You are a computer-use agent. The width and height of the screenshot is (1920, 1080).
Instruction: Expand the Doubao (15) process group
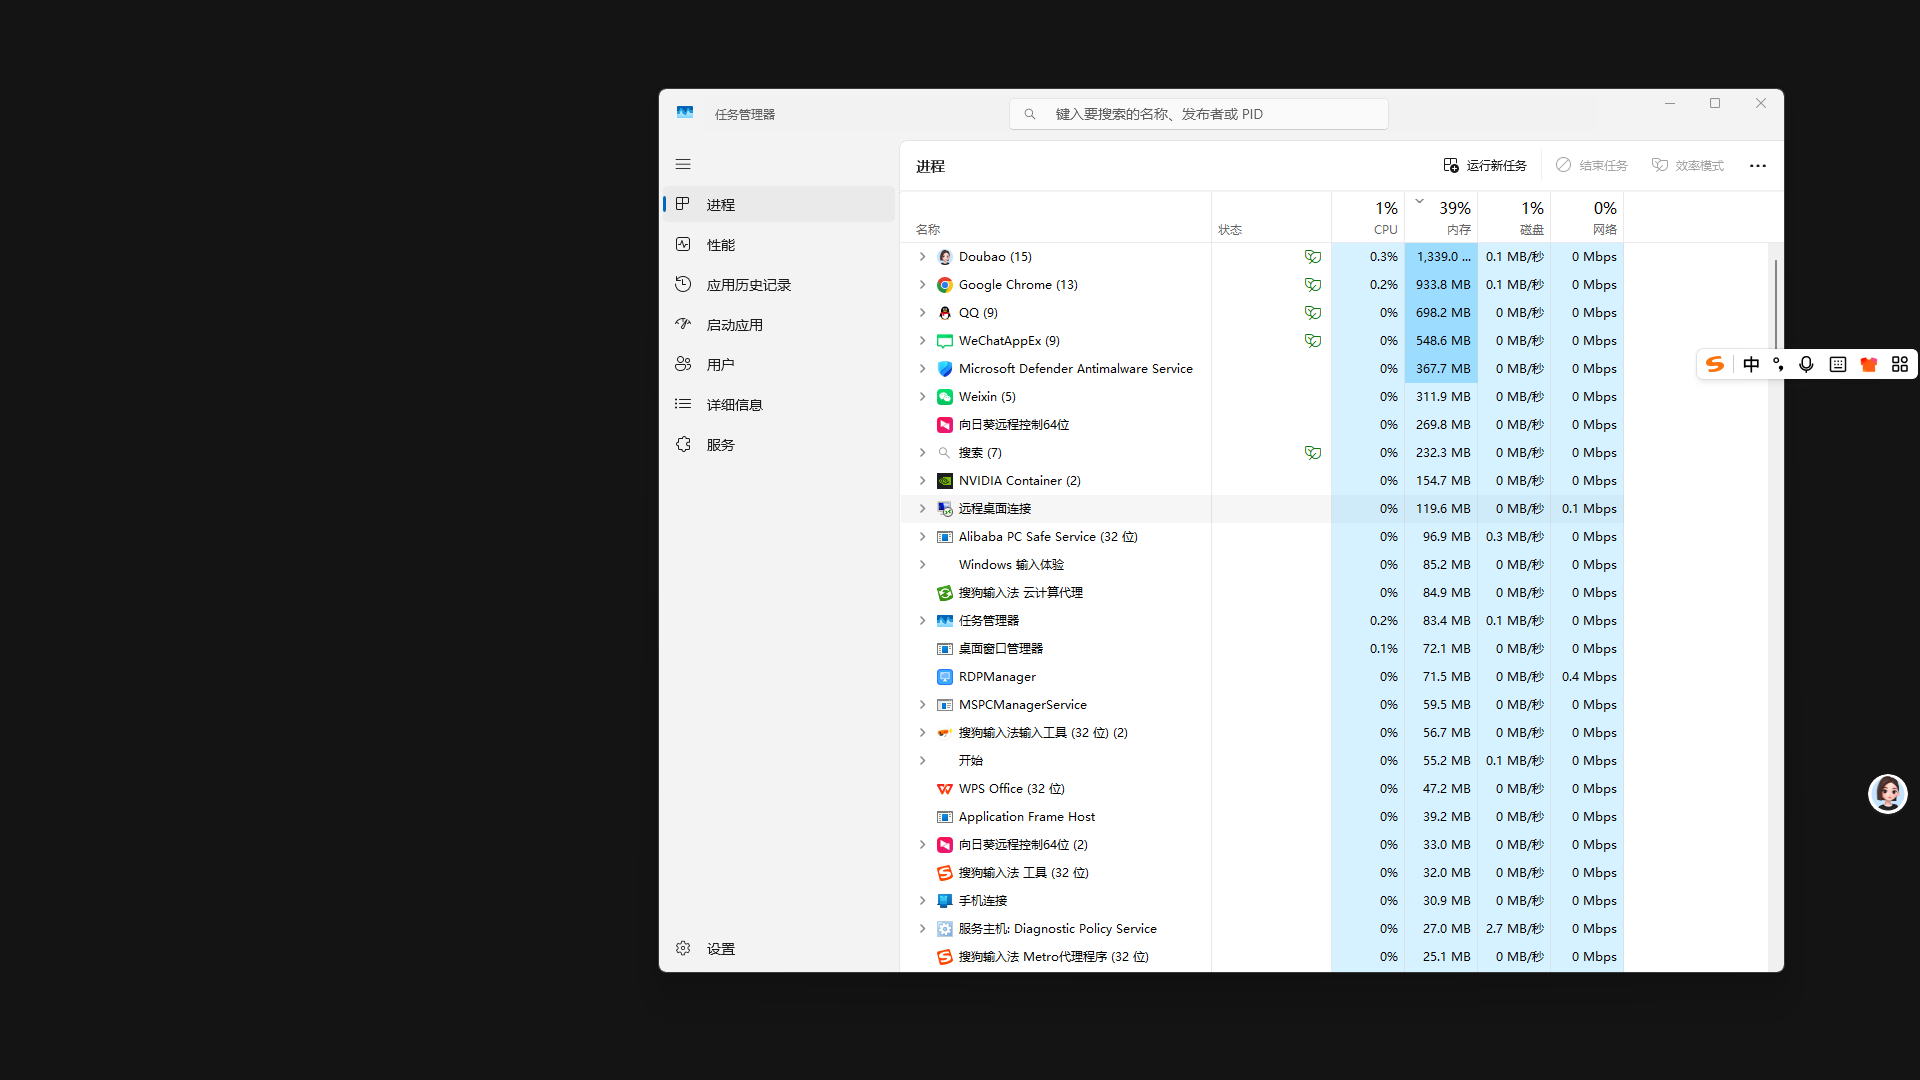922,257
